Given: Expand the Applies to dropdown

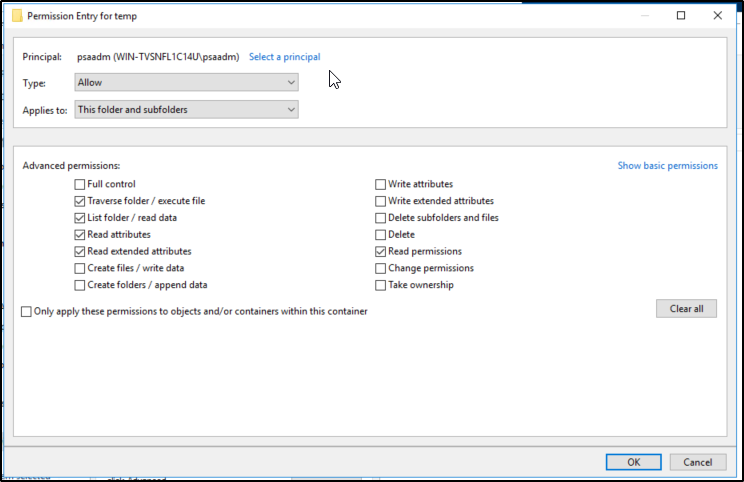Looking at the screenshot, I should 185,110.
